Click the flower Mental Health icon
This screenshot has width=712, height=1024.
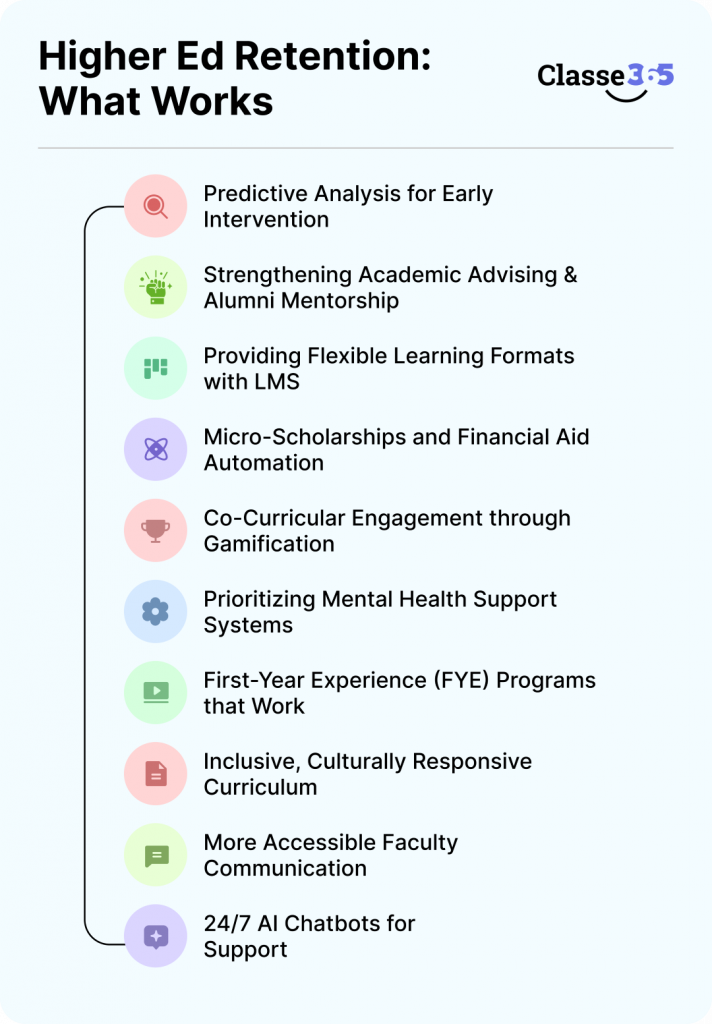(155, 612)
